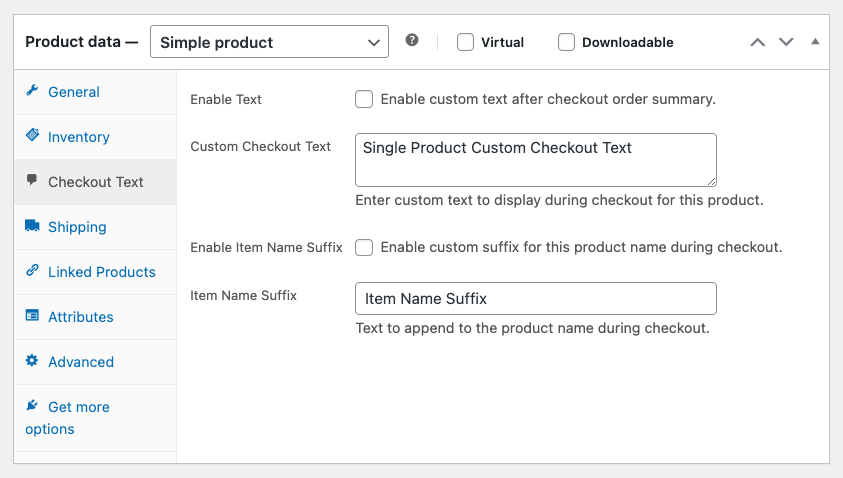Screen dimensions: 843x478
Task: Click the Advanced gear icon
Action: pyautogui.click(x=32, y=361)
